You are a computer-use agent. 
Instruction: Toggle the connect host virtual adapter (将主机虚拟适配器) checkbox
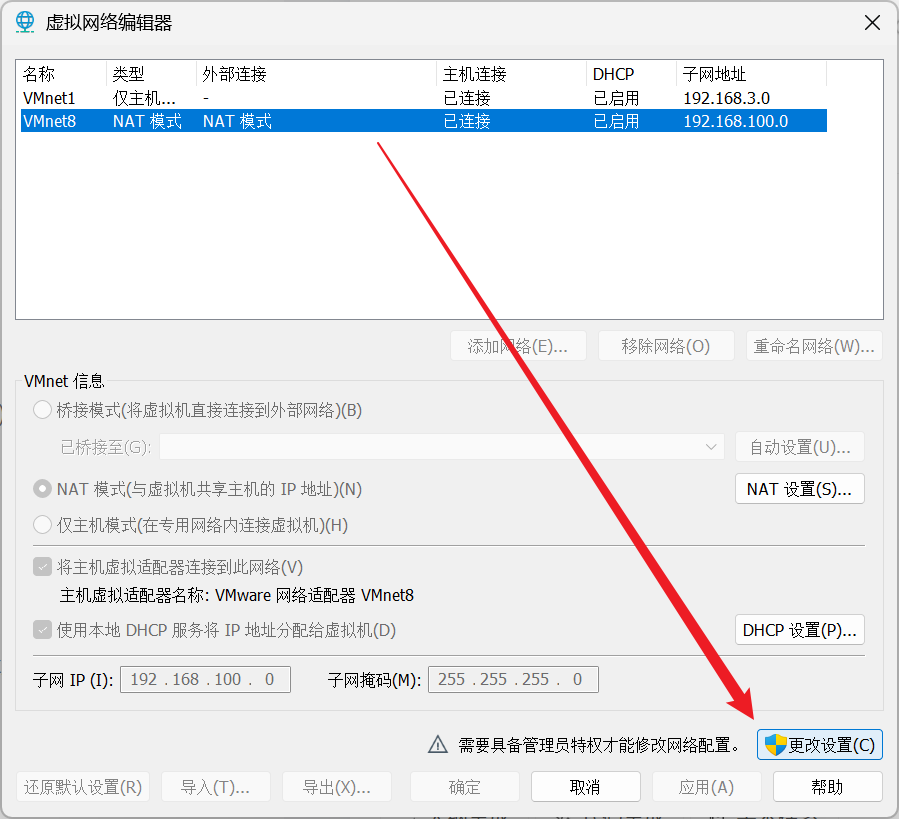(x=42, y=567)
